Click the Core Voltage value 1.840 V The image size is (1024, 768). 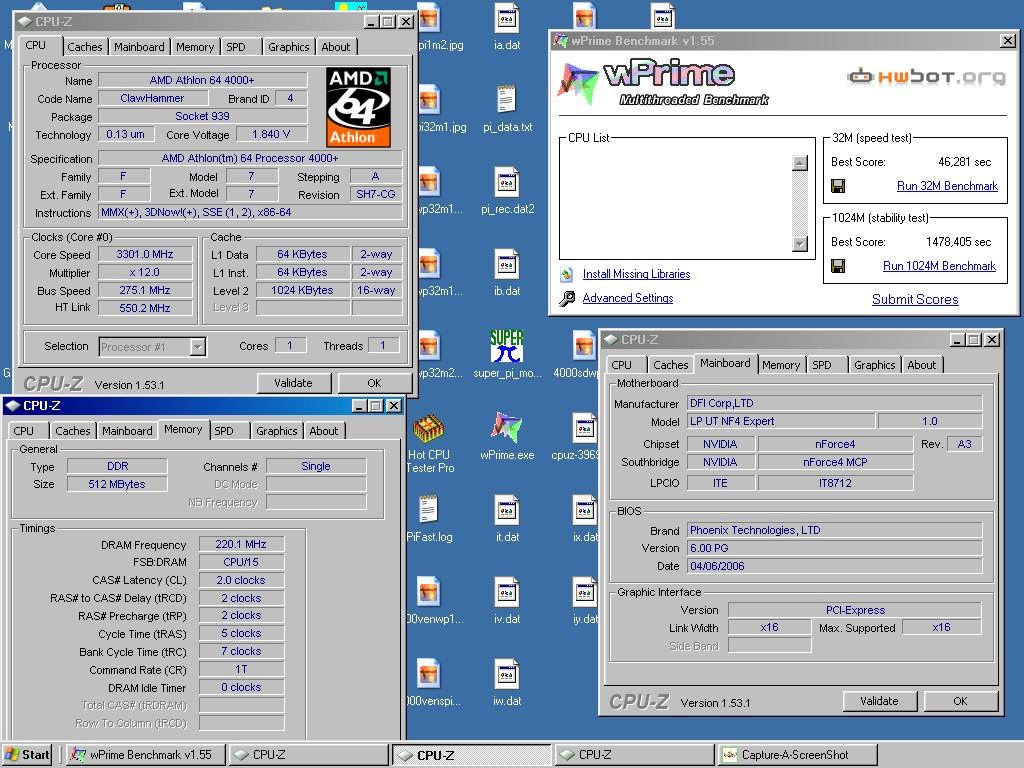(271, 135)
